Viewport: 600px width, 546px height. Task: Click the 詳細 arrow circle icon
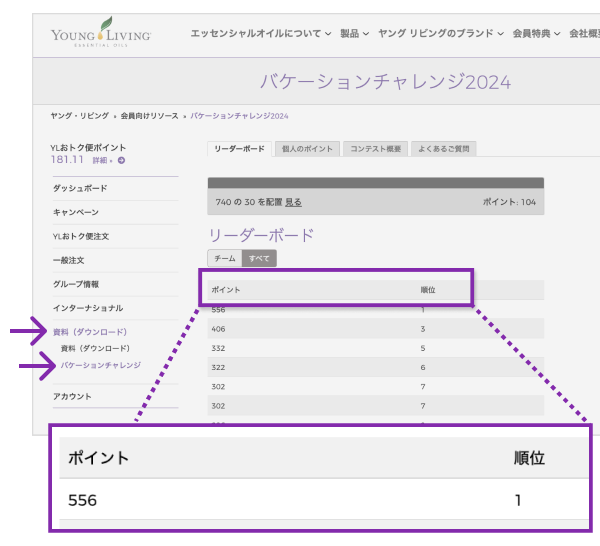(x=121, y=160)
